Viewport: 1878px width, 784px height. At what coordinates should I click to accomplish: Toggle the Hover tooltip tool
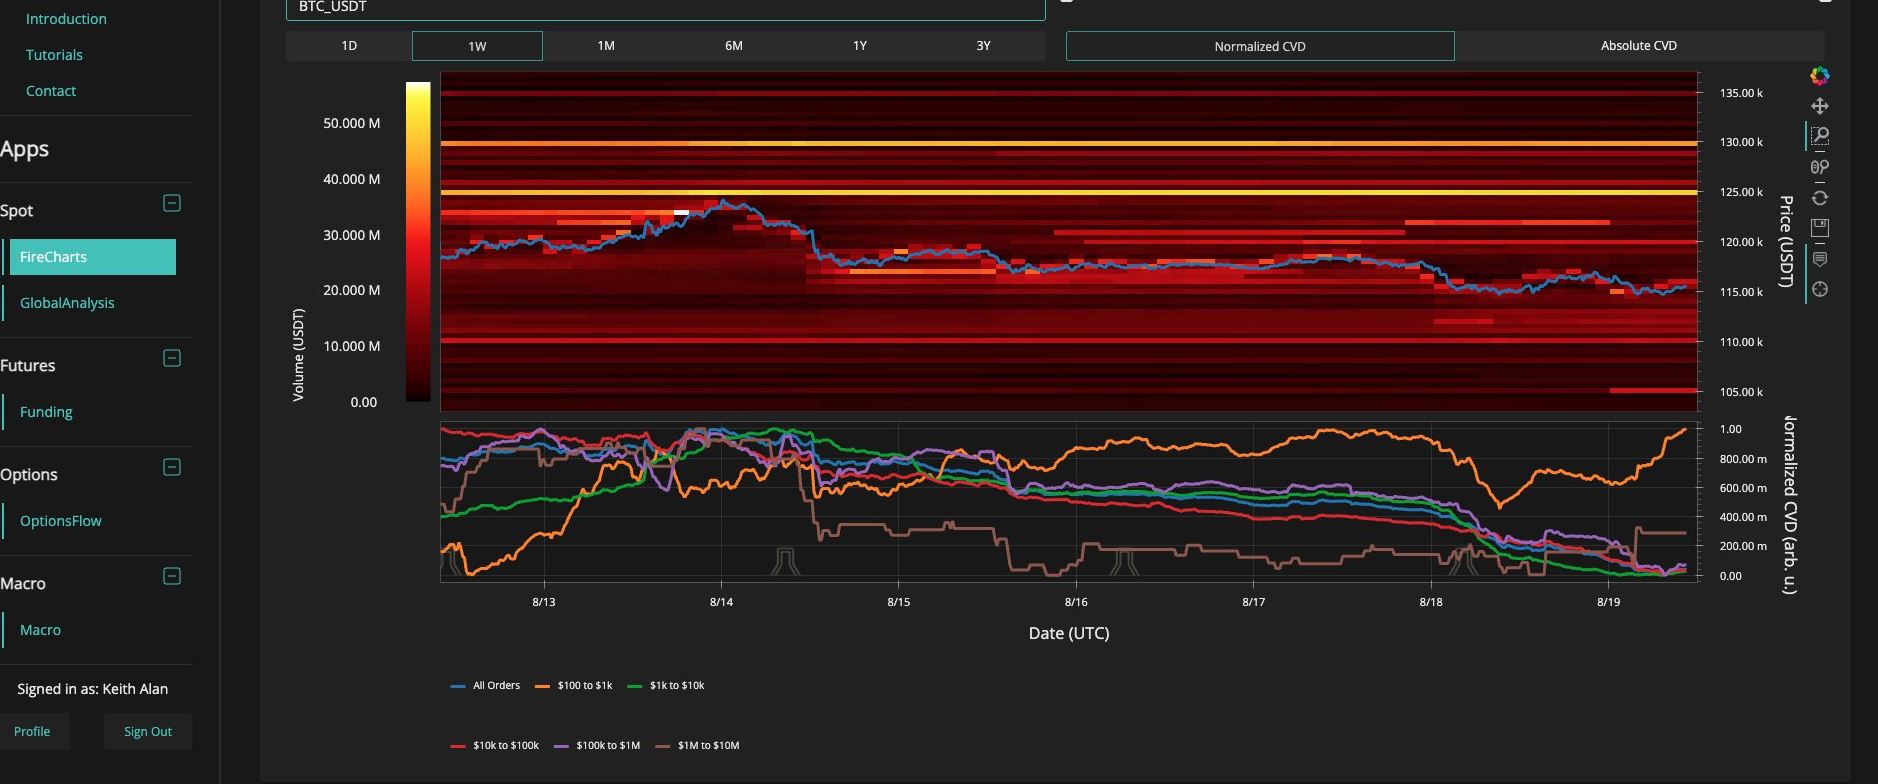pyautogui.click(x=1820, y=259)
